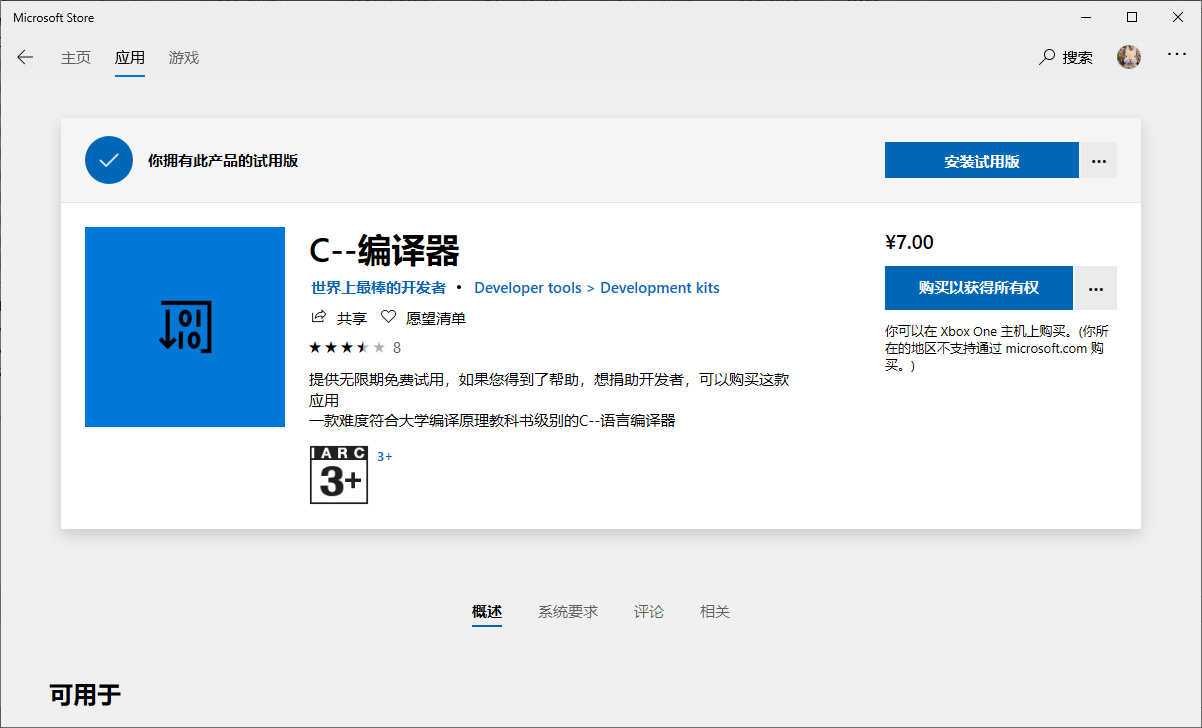
Task: Click the C--编译器 title text
Action: pyautogui.click(x=385, y=252)
